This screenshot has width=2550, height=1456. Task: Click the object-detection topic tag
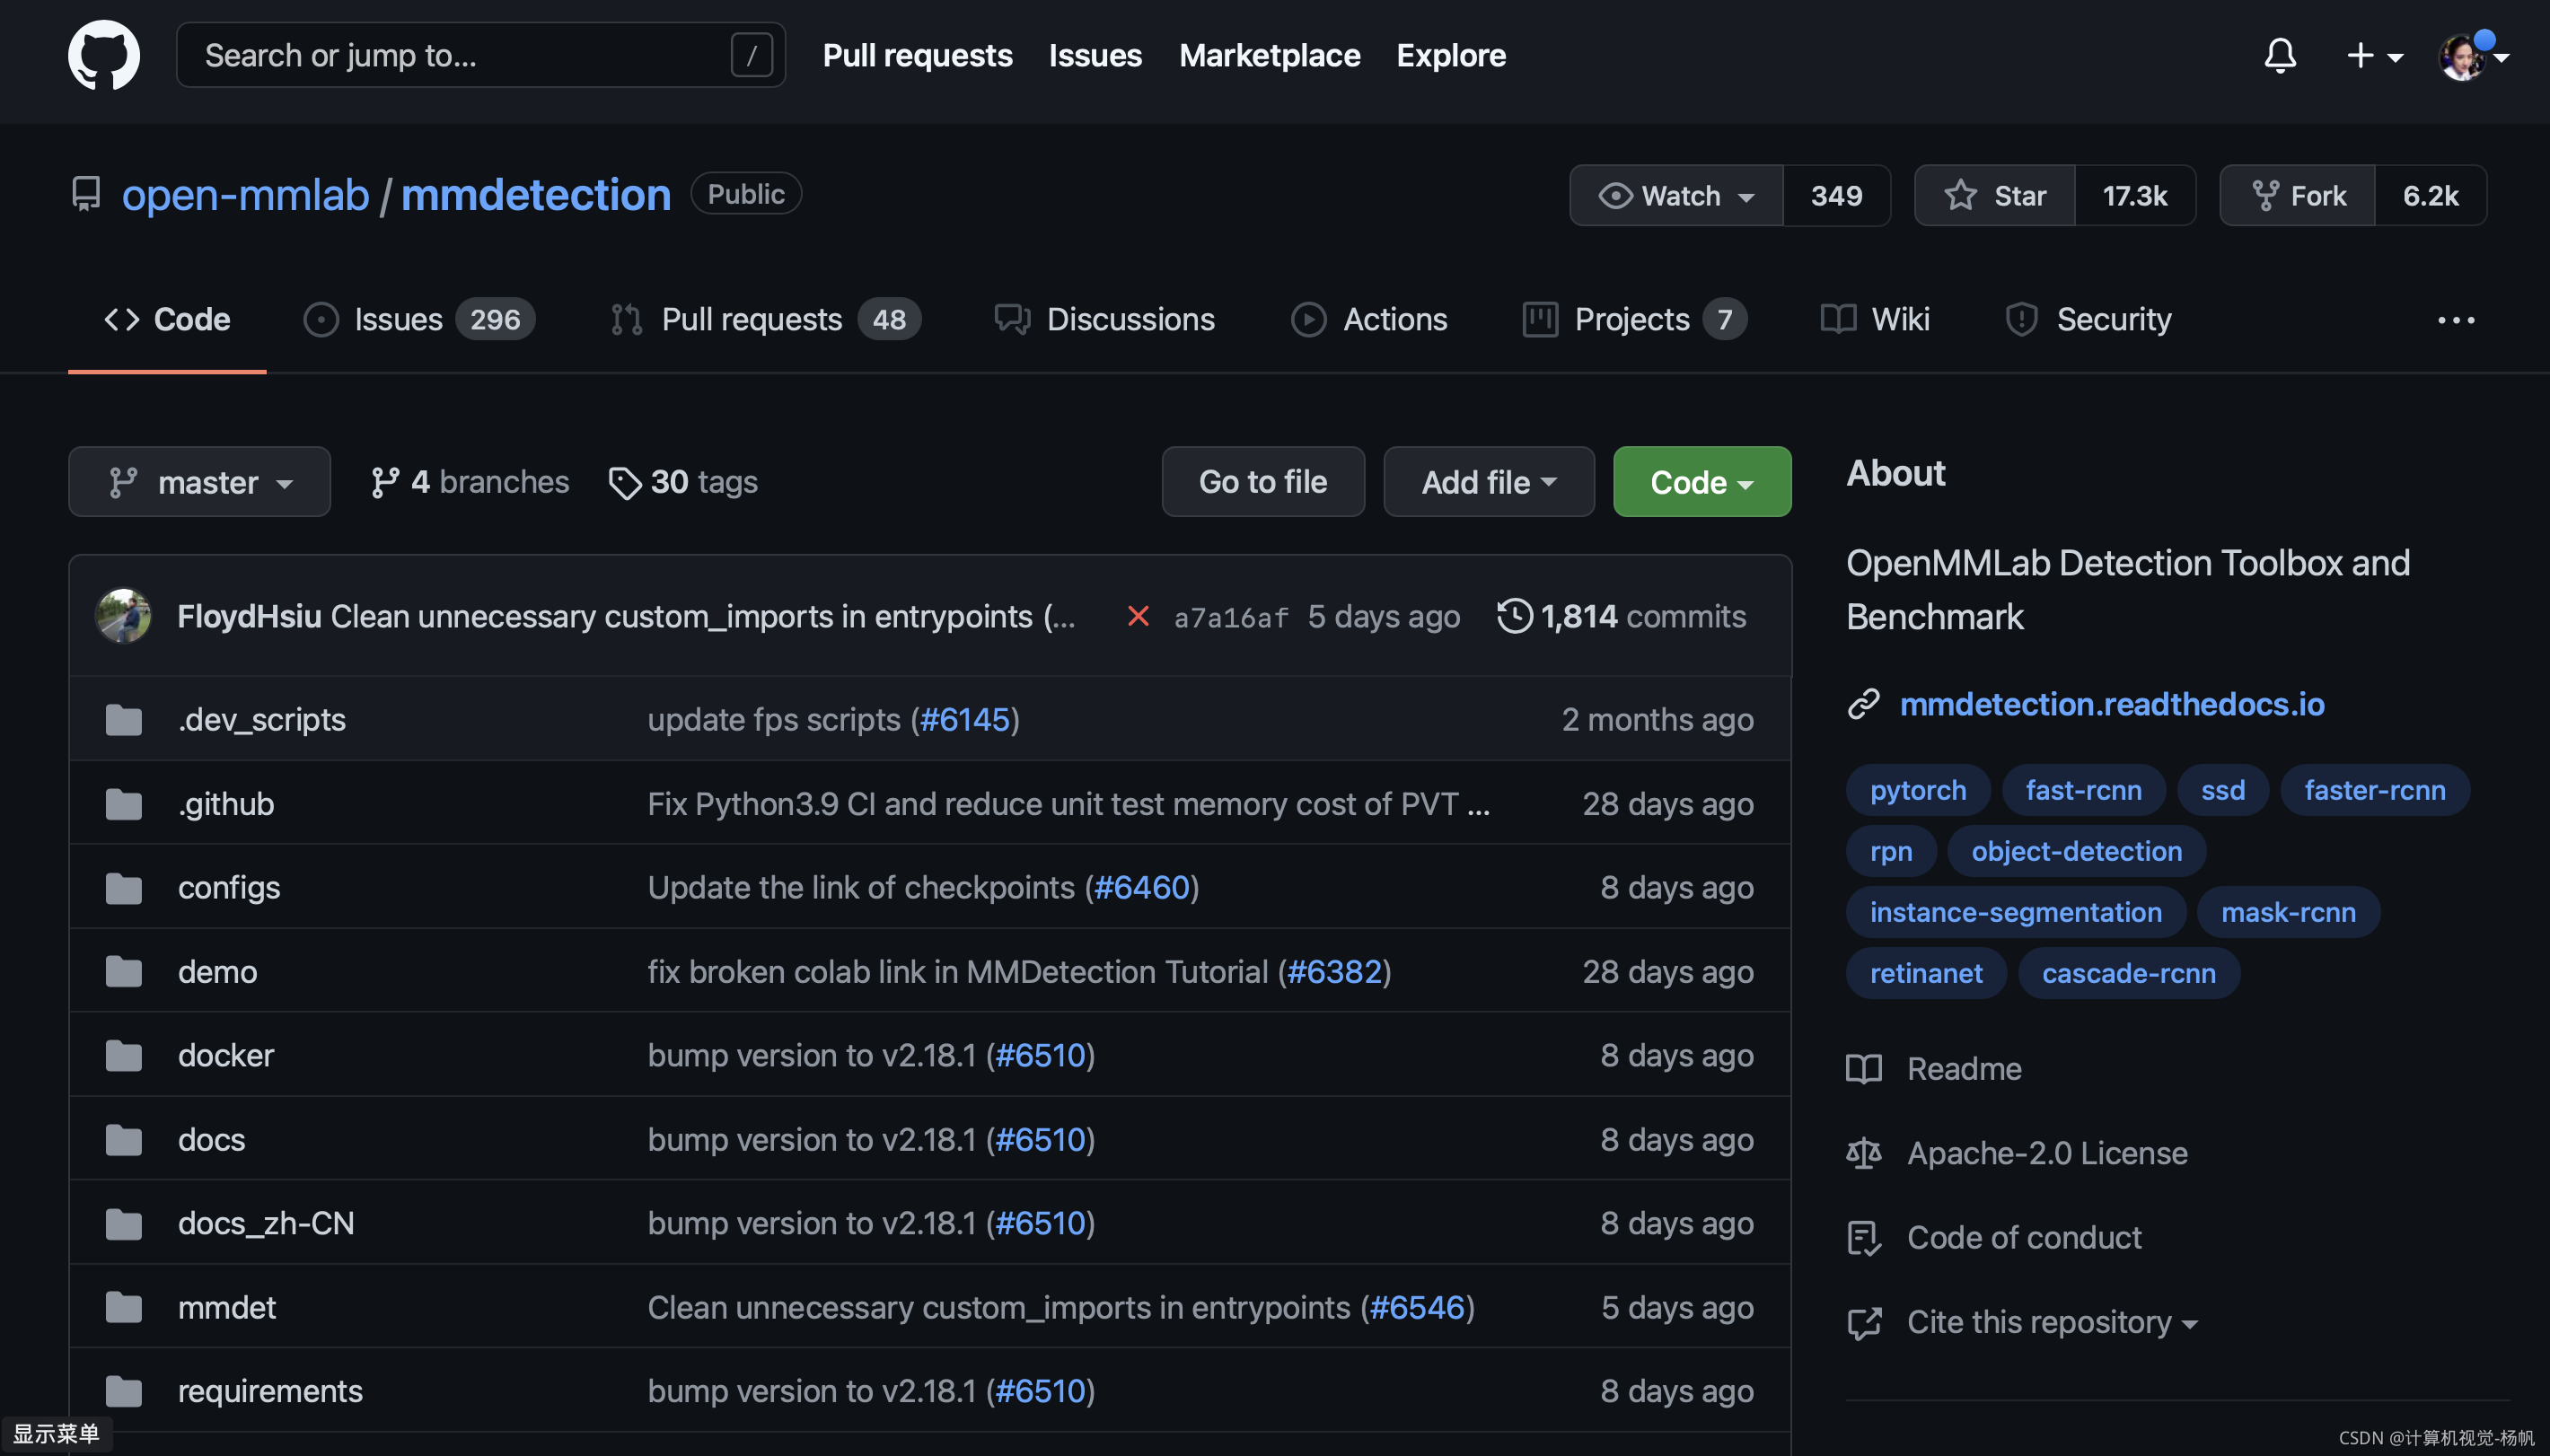(2076, 851)
